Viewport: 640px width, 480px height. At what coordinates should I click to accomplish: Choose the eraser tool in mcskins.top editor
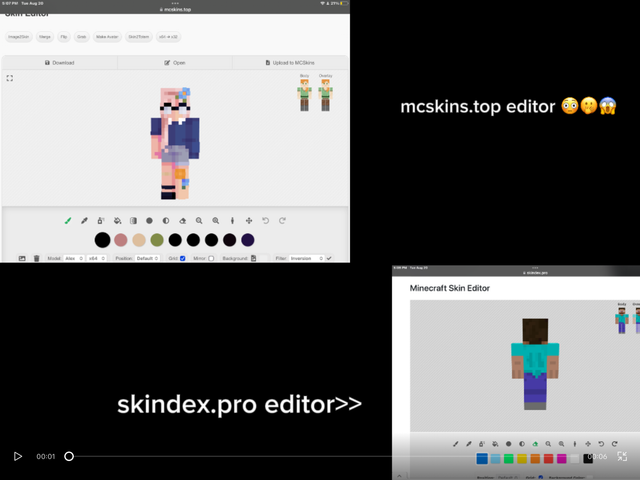(182, 221)
